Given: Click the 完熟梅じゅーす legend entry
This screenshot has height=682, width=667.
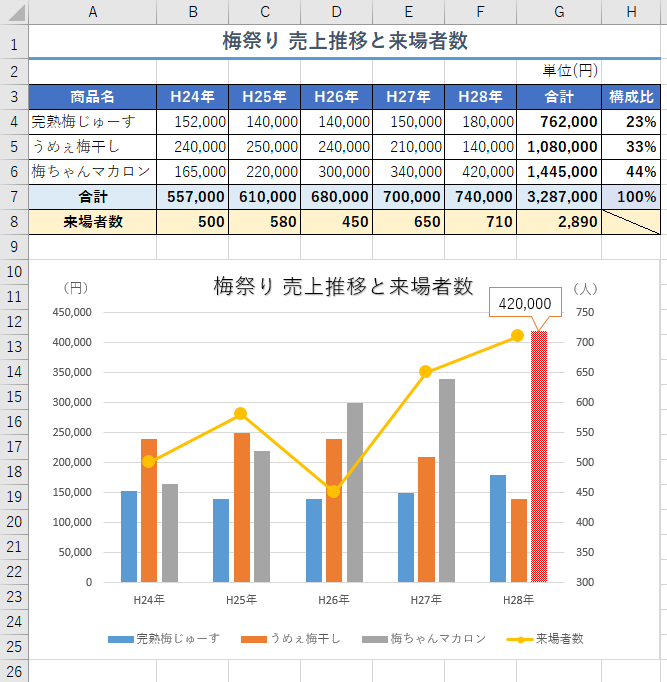Looking at the screenshot, I should click(164, 639).
